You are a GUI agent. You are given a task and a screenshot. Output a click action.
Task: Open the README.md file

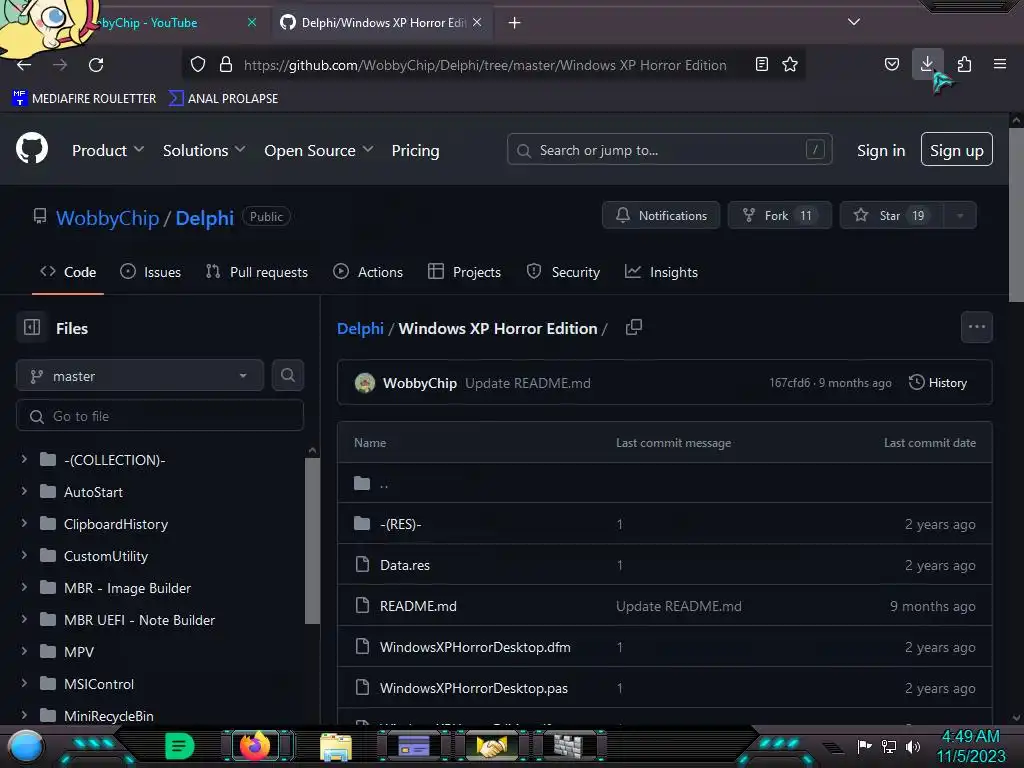point(418,606)
